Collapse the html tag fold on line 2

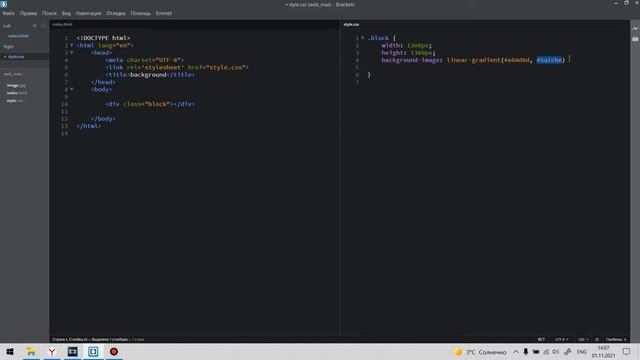[72, 45]
